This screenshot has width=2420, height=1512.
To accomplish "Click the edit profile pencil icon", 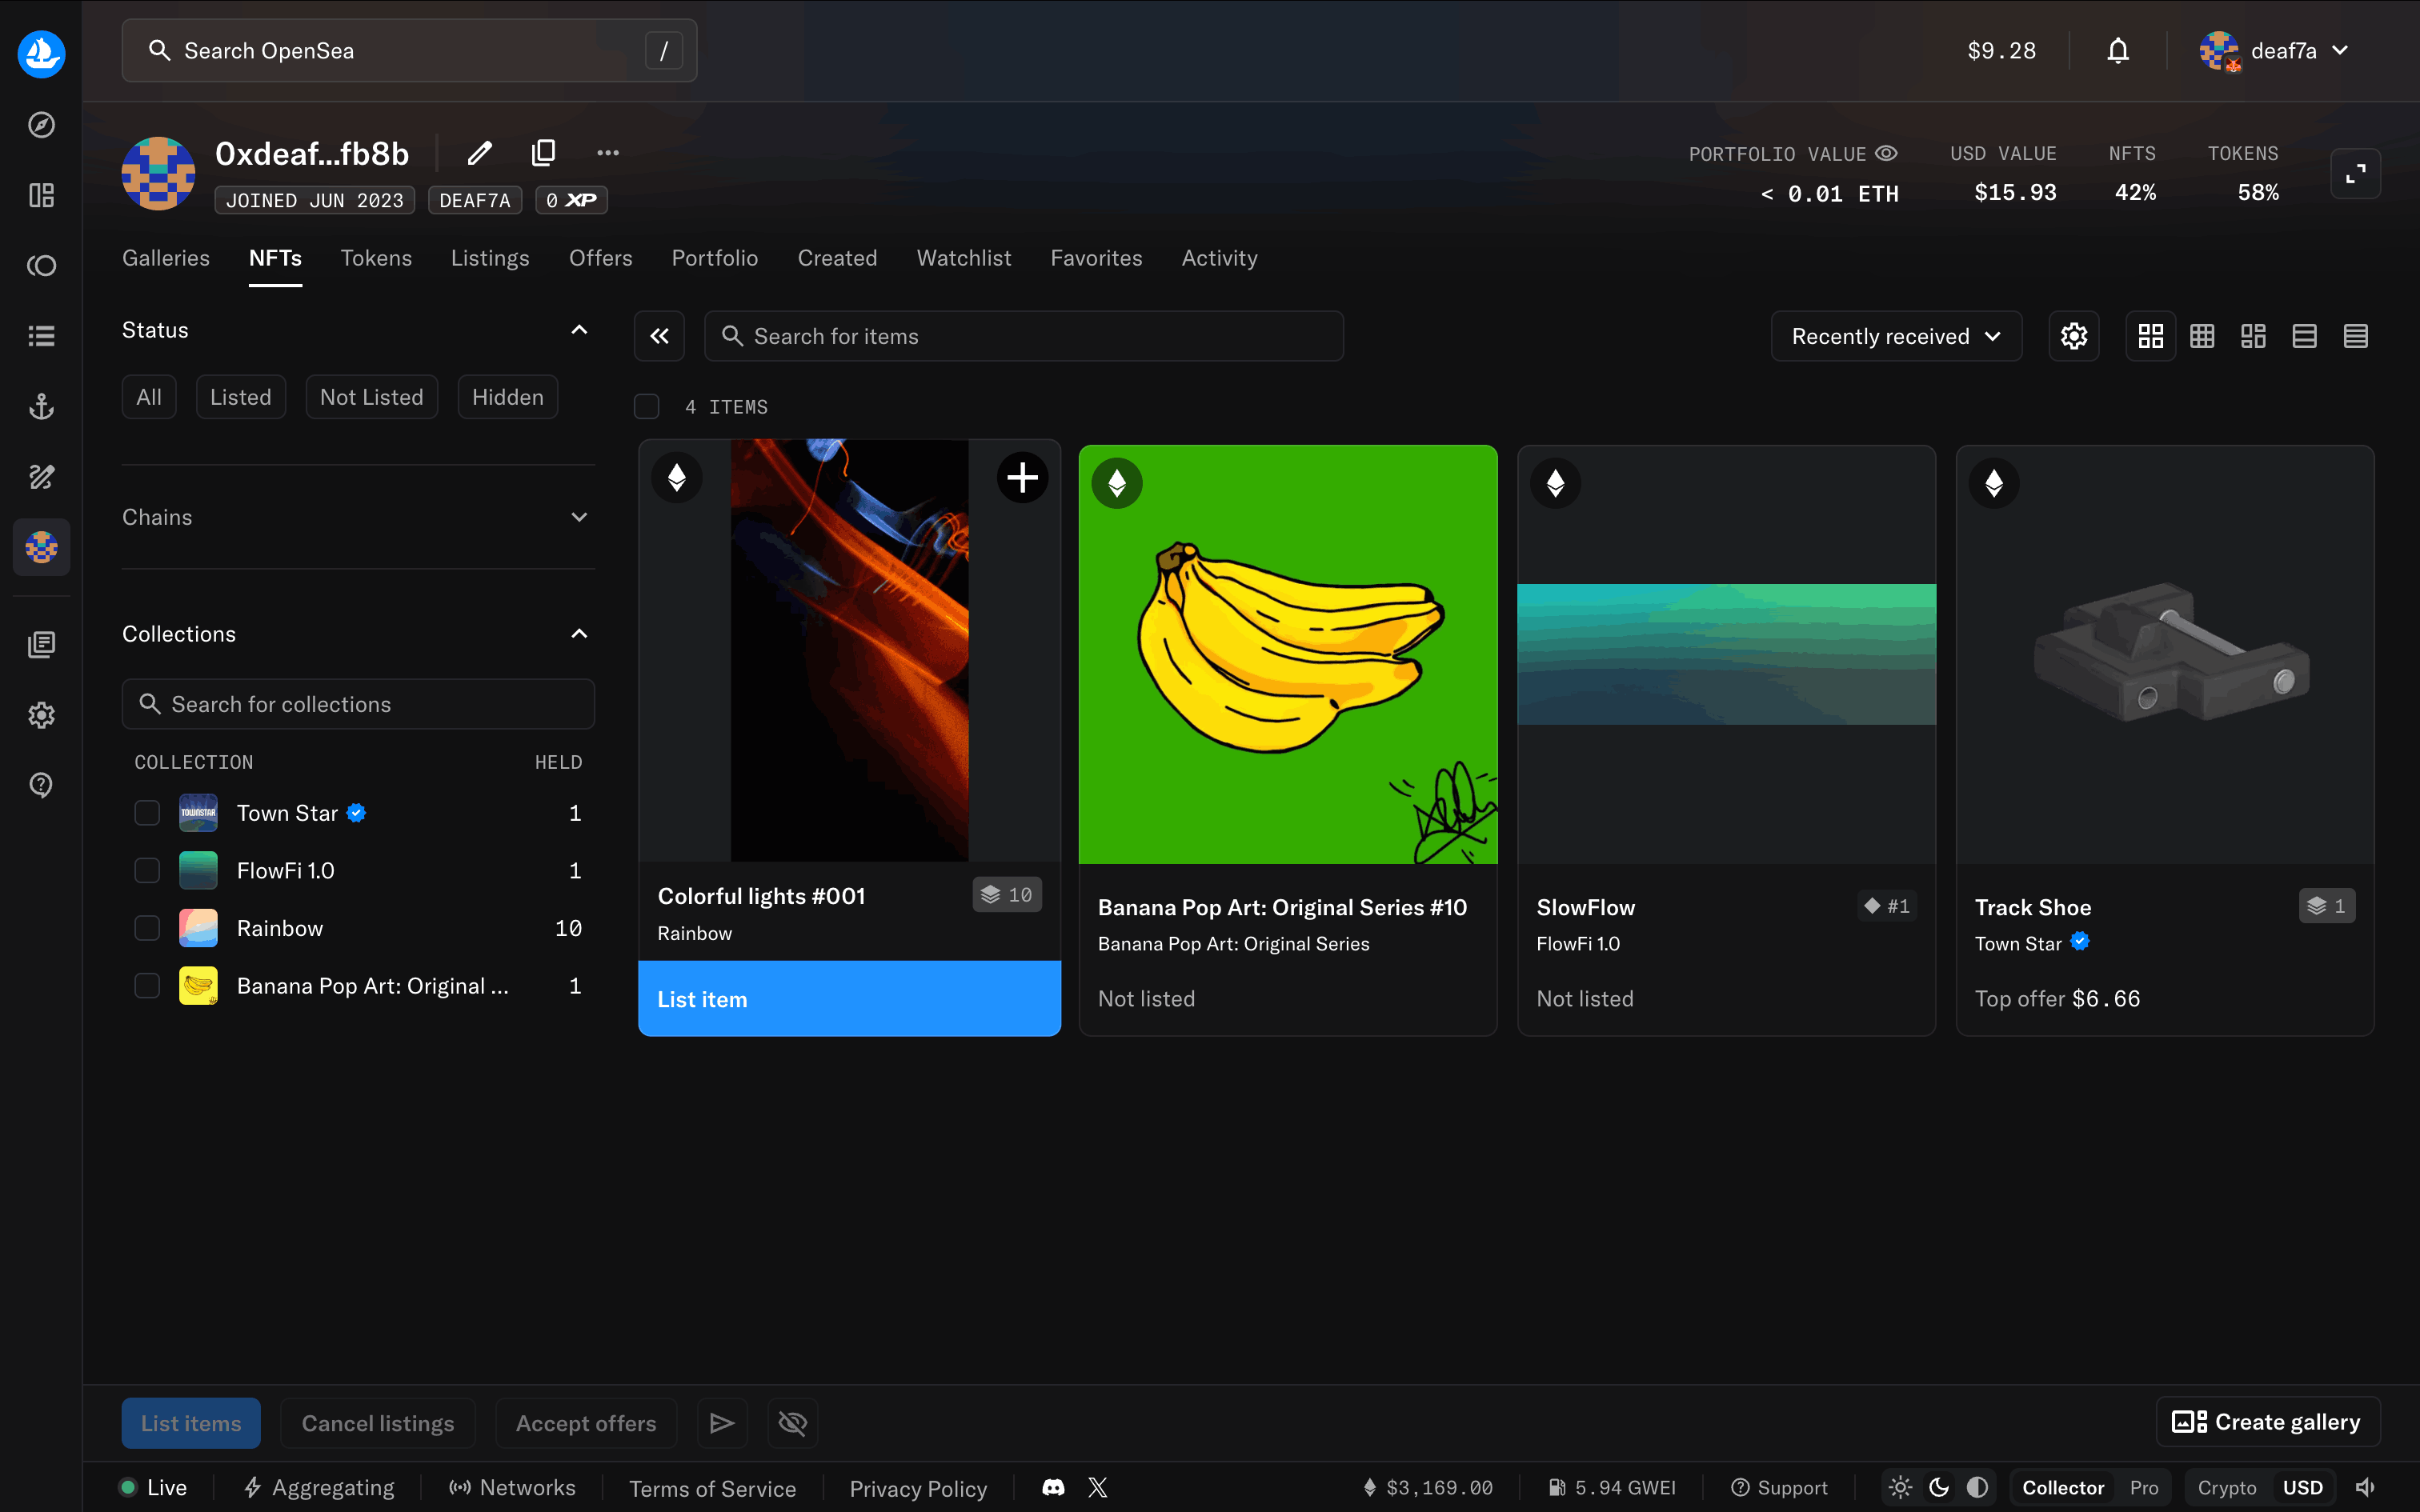I will [x=480, y=153].
